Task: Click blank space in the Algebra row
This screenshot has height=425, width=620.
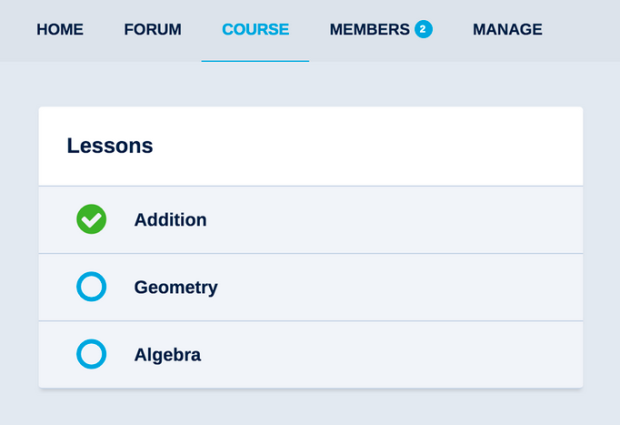Action: (x=400, y=355)
